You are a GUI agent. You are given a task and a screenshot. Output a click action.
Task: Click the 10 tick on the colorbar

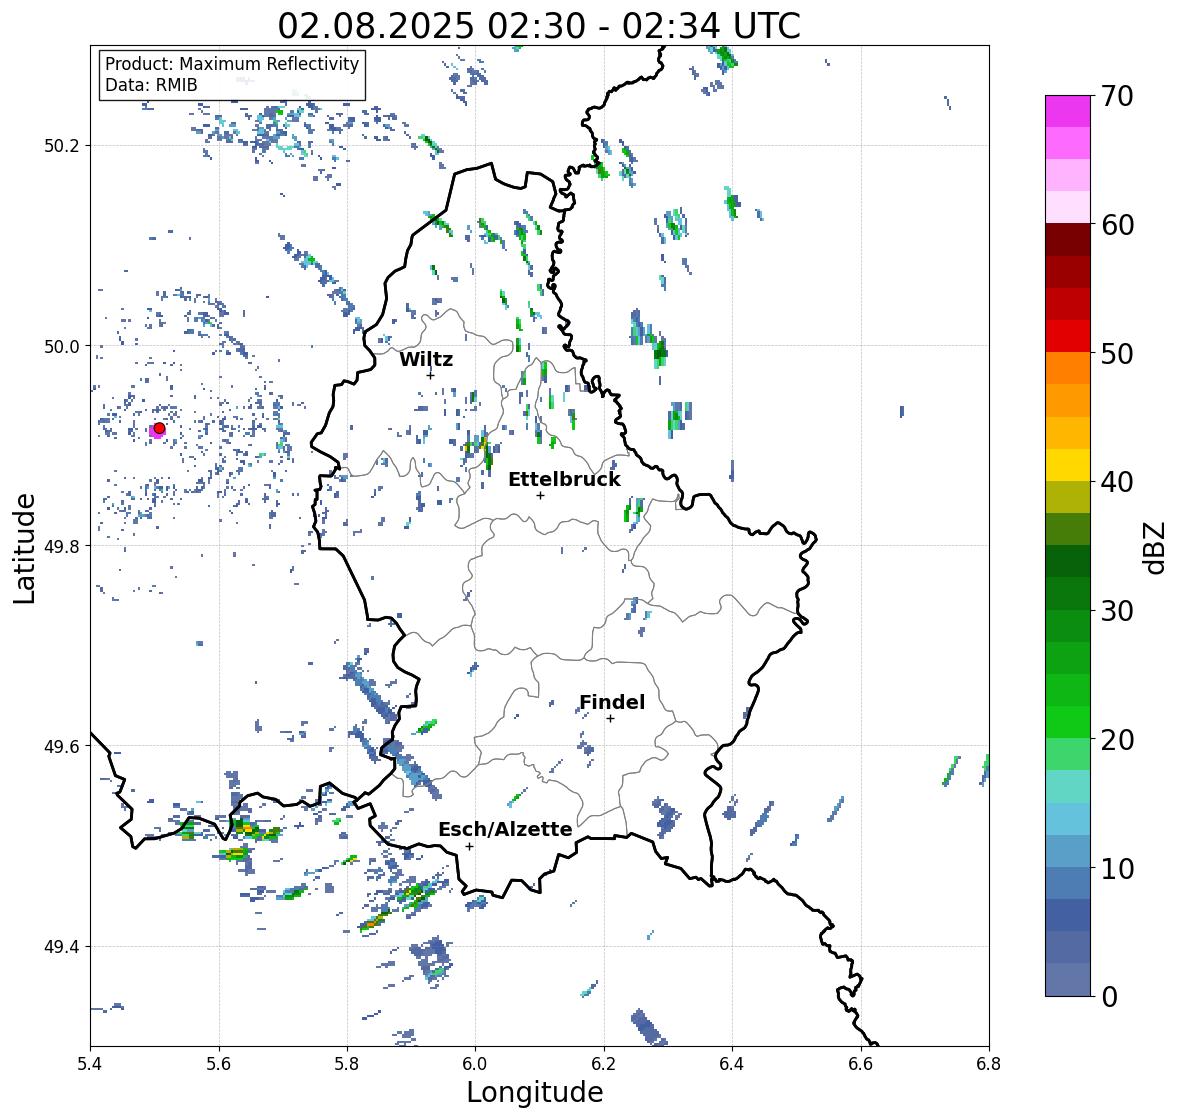point(1117,868)
